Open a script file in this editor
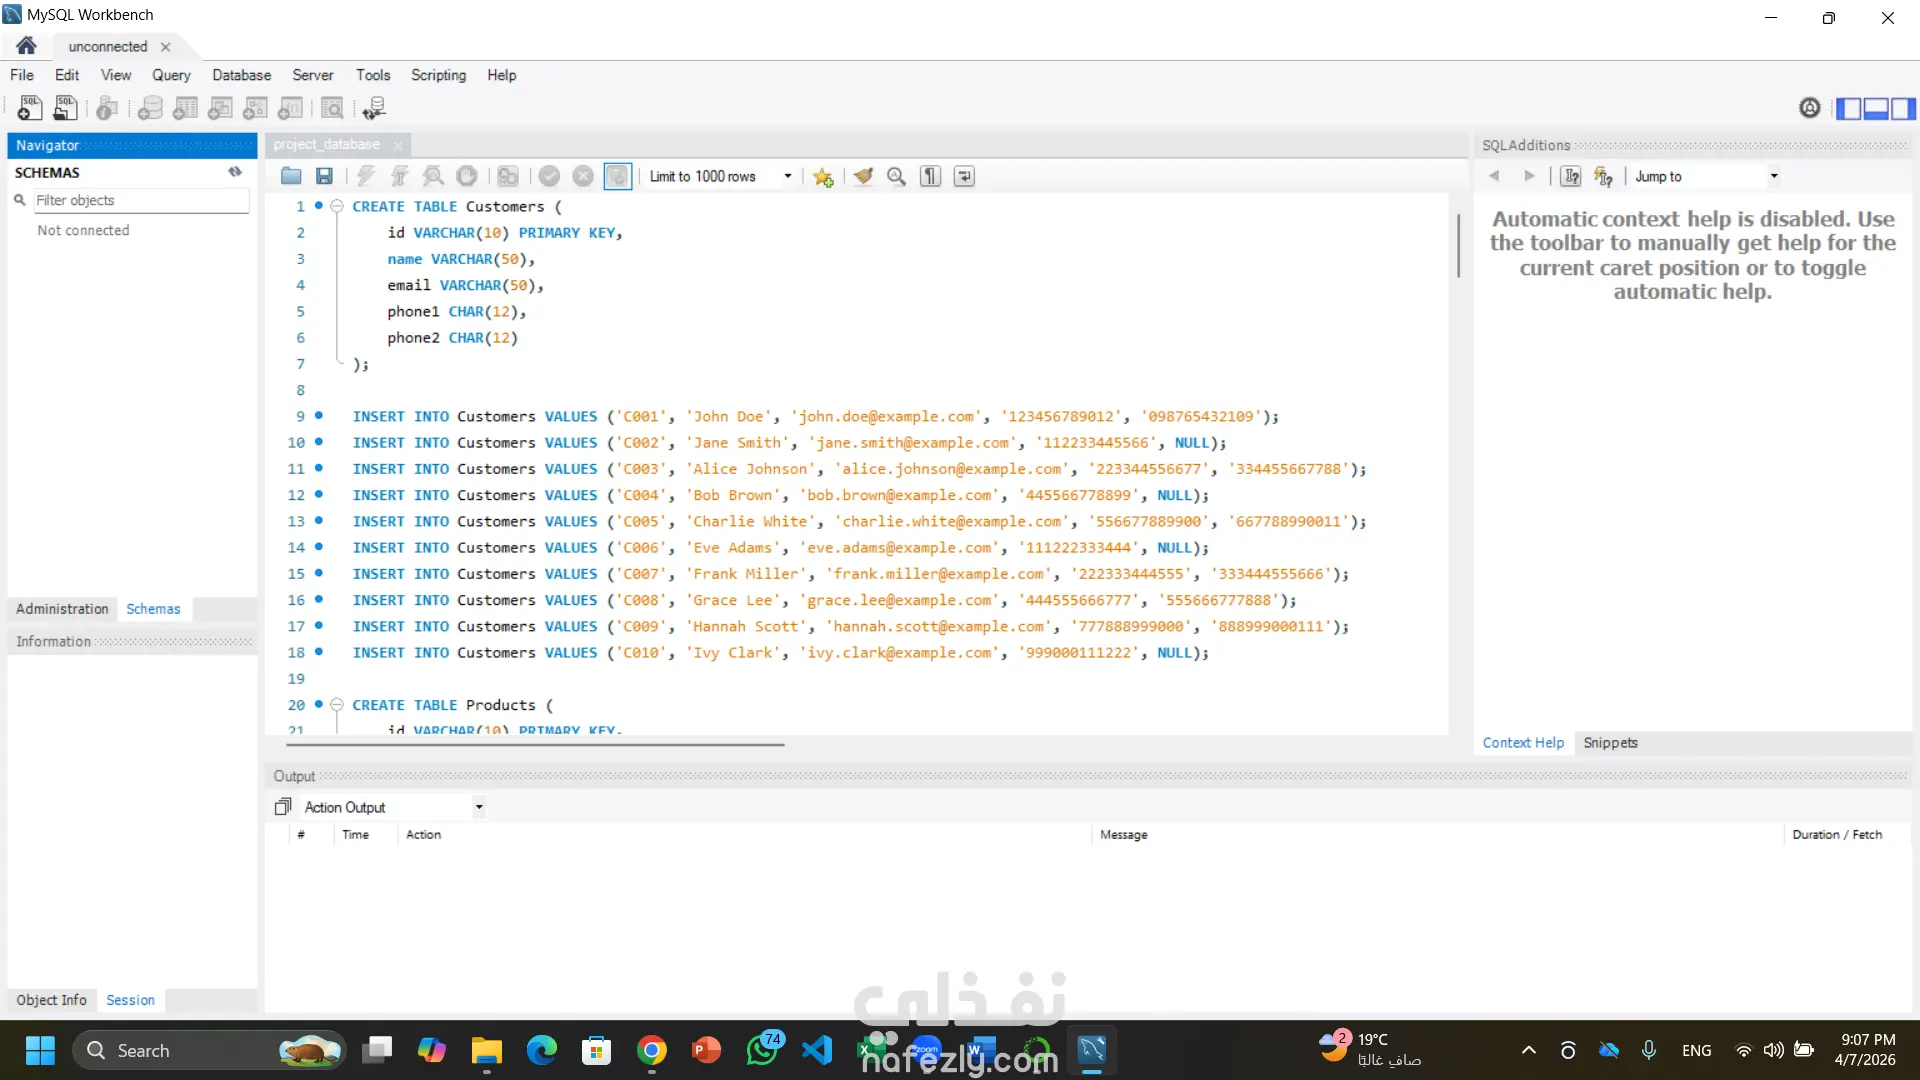1920x1080 pixels. [x=291, y=176]
